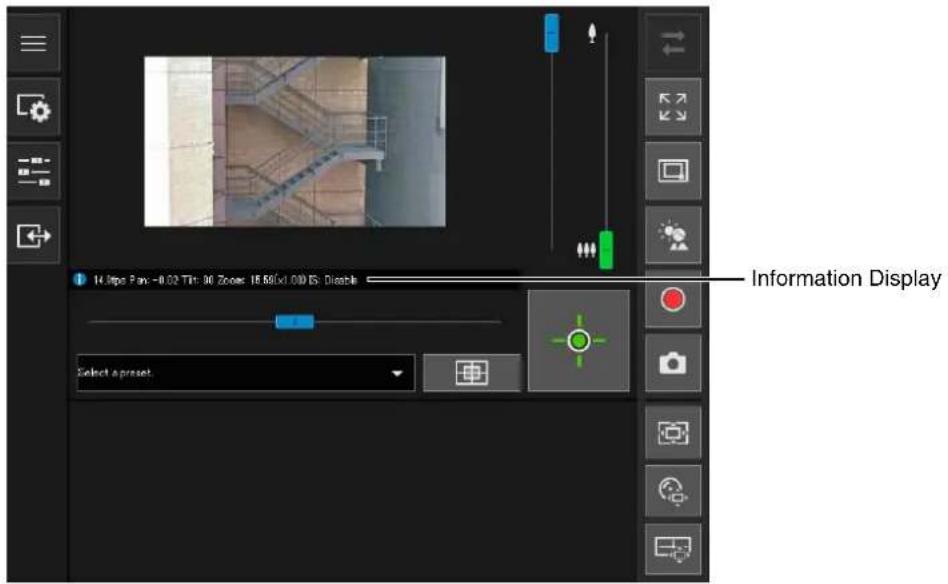
Task: Click the green crosshair pan/tilt pad
Action: tap(579, 340)
